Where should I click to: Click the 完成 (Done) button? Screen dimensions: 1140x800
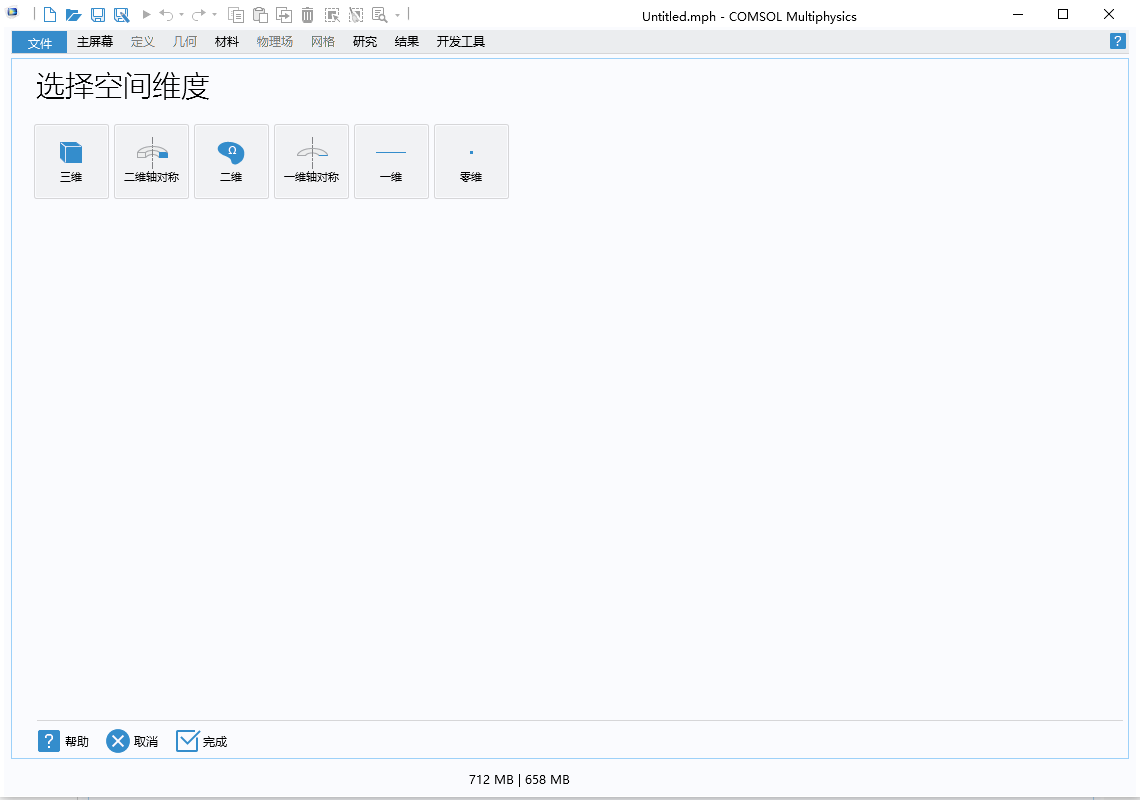pyautogui.click(x=202, y=741)
